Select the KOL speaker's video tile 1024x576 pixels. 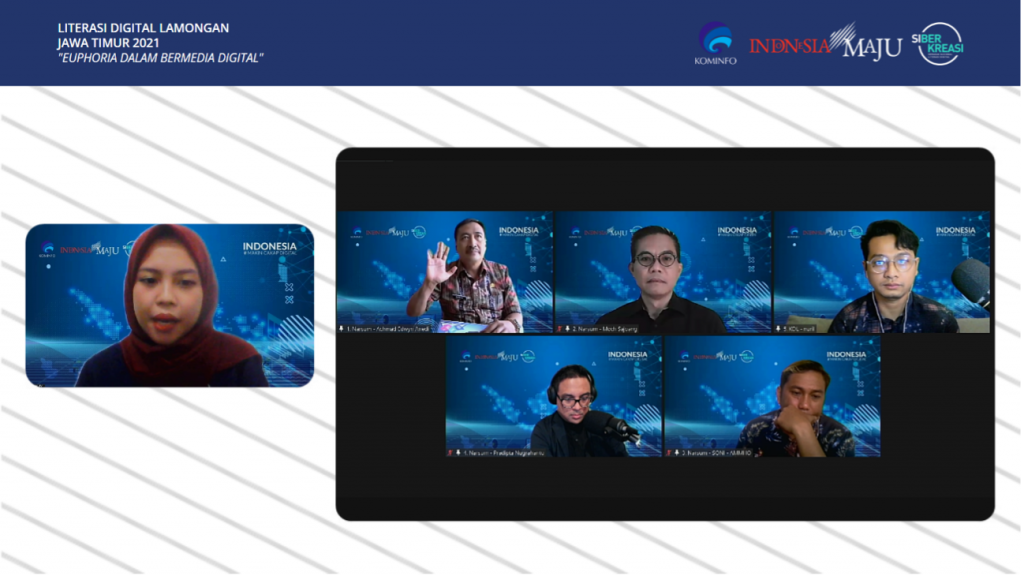881,272
